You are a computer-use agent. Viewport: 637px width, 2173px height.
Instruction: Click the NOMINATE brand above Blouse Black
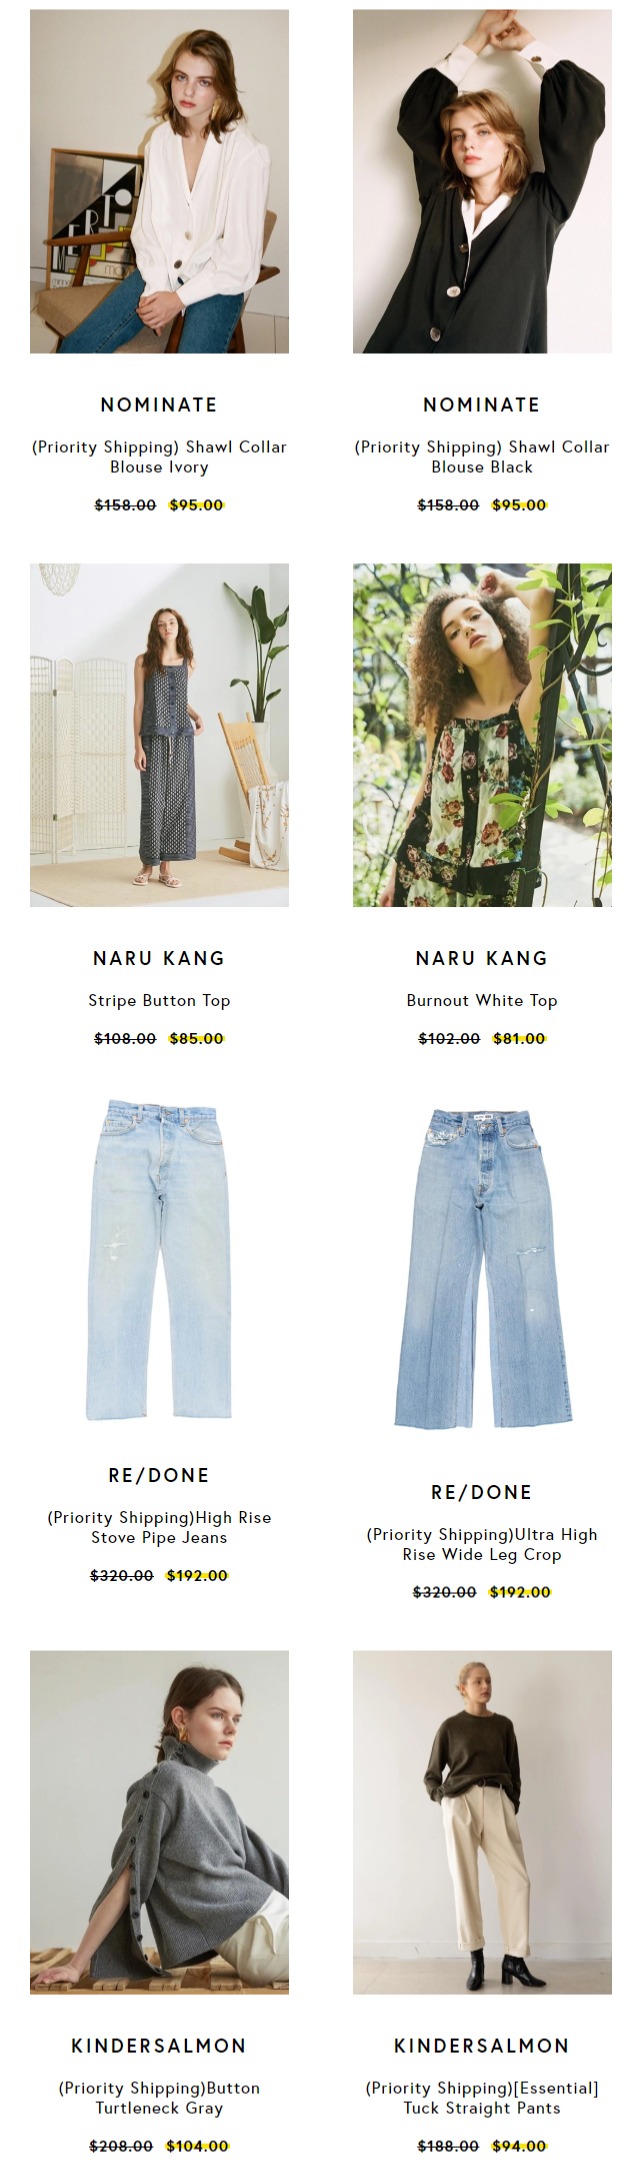482,405
